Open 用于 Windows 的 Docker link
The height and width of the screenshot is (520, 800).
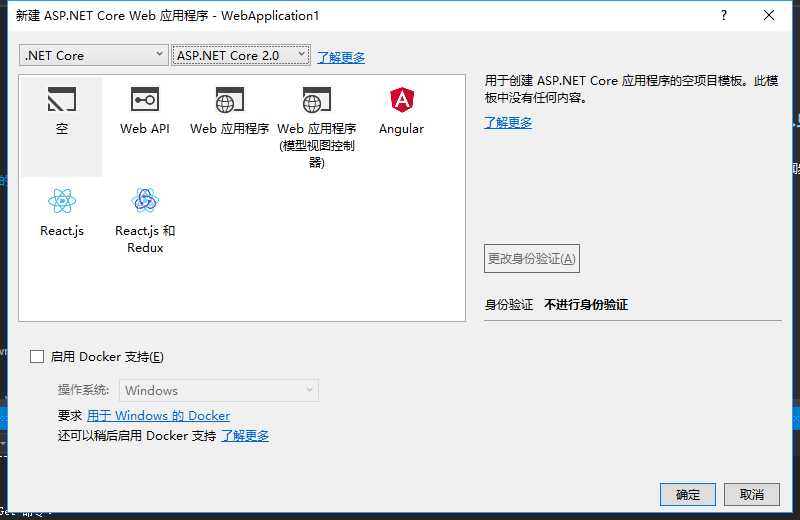(158, 415)
